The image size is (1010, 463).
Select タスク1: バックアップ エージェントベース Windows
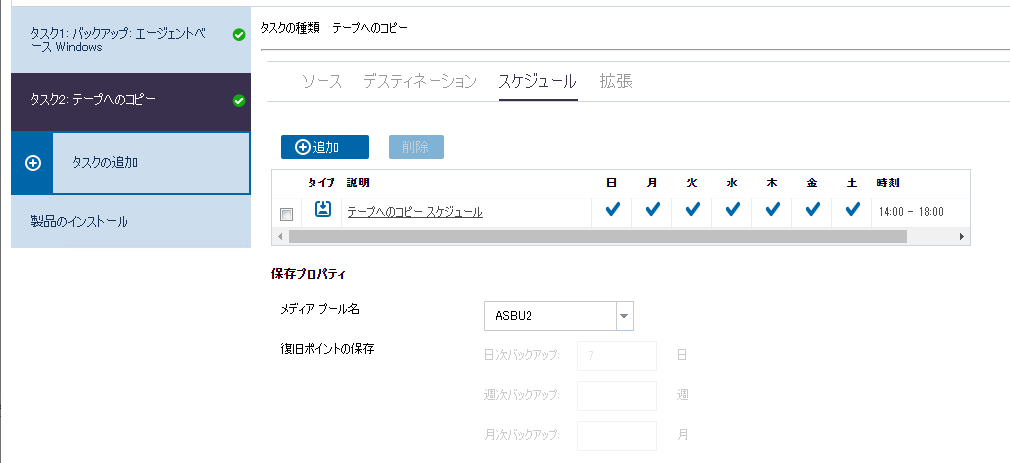131,40
